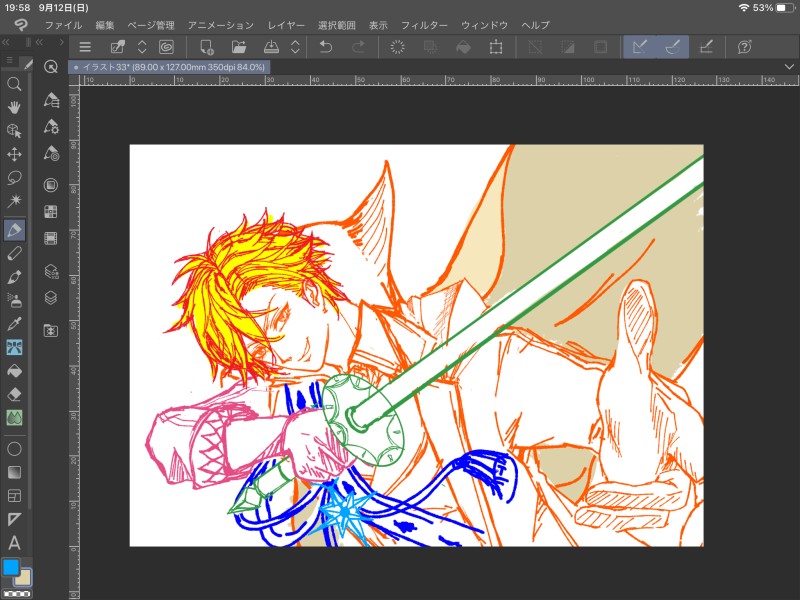
Task: Open the フィルター menu
Action: [424, 24]
